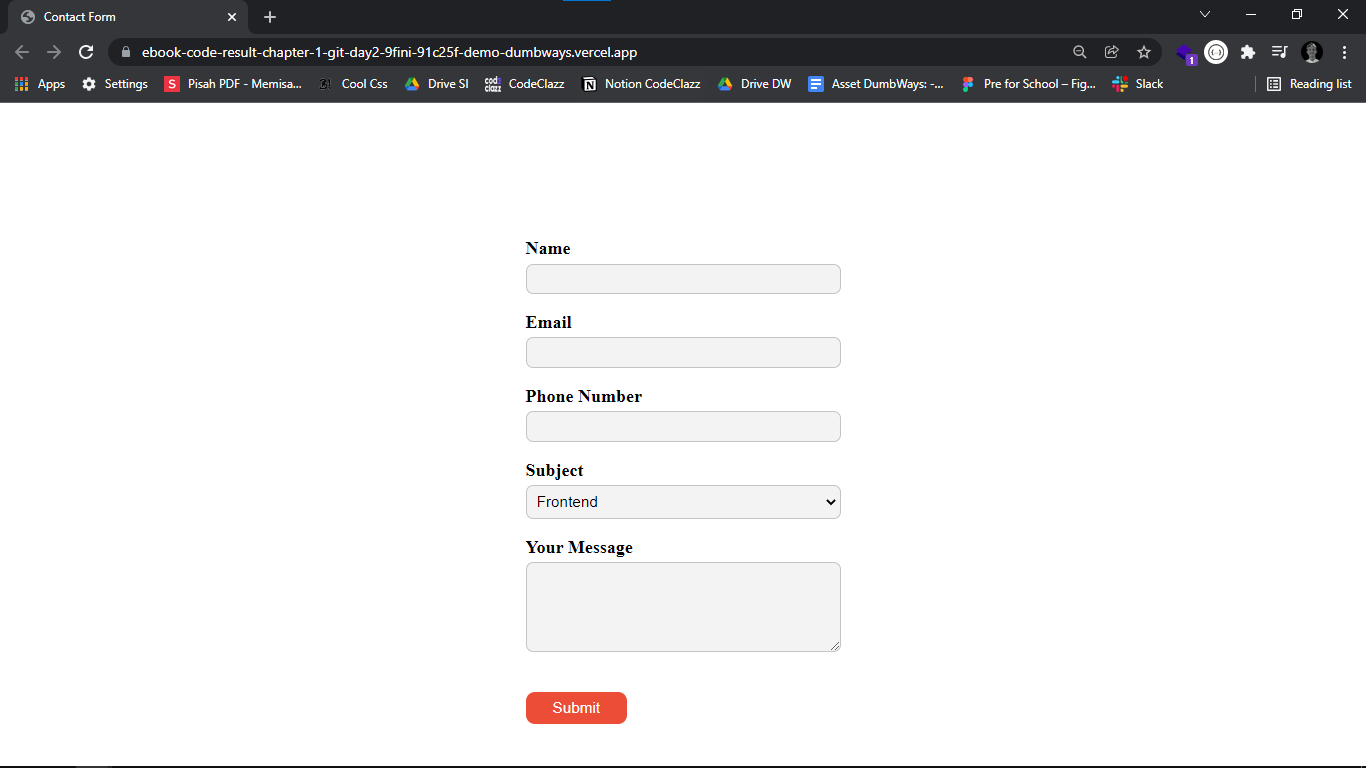Click the padlock site info icon

(125, 52)
